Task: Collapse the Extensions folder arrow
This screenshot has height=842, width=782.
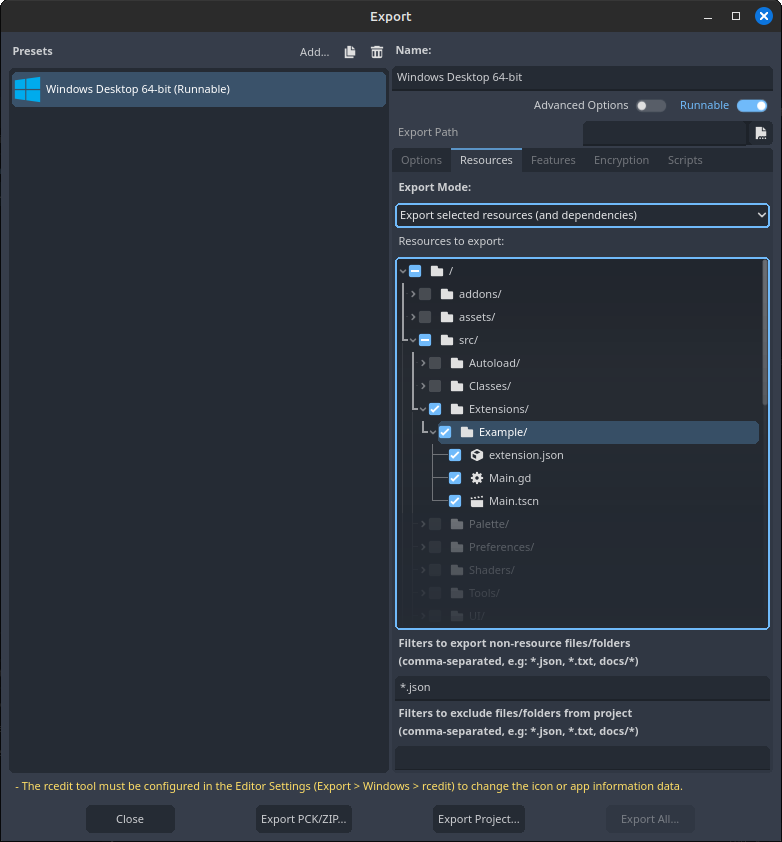Action: 423,410
